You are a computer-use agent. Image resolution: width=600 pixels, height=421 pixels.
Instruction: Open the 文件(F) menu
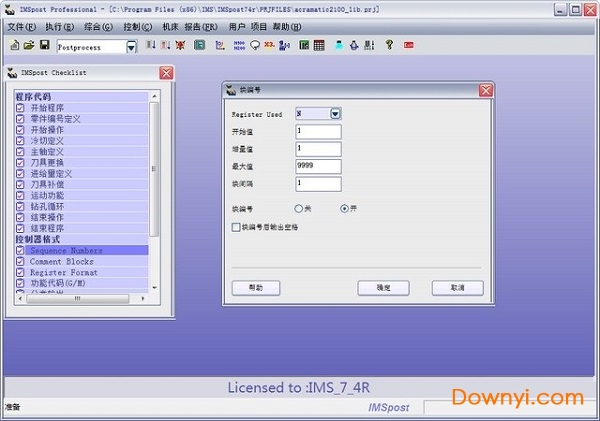click(22, 27)
